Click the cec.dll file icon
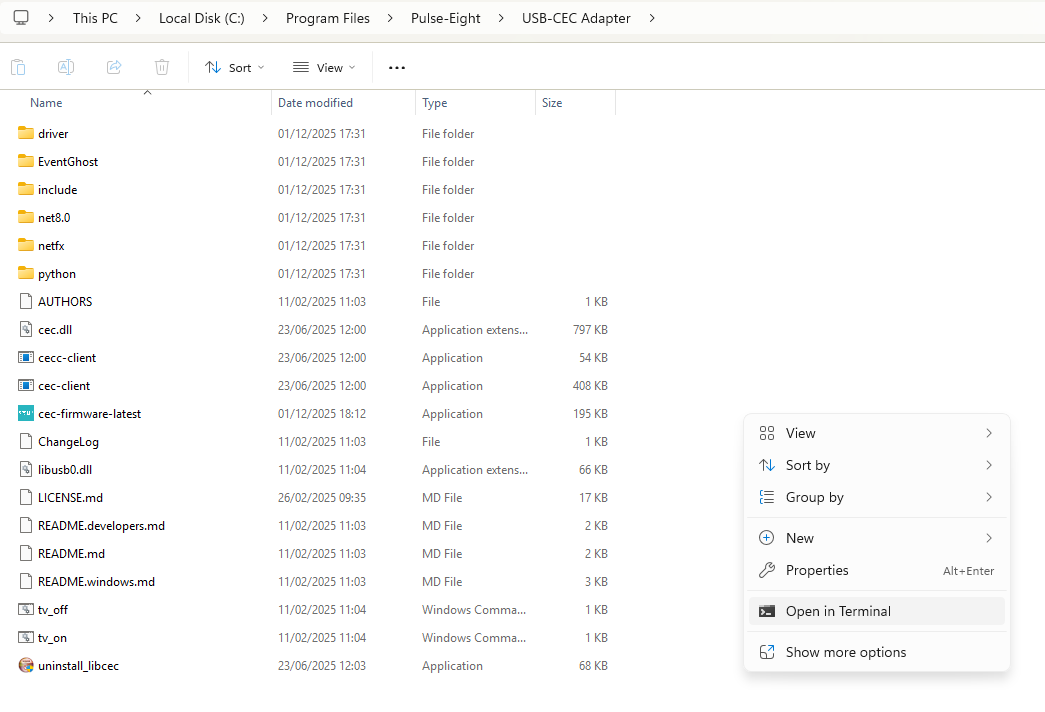 (26, 329)
